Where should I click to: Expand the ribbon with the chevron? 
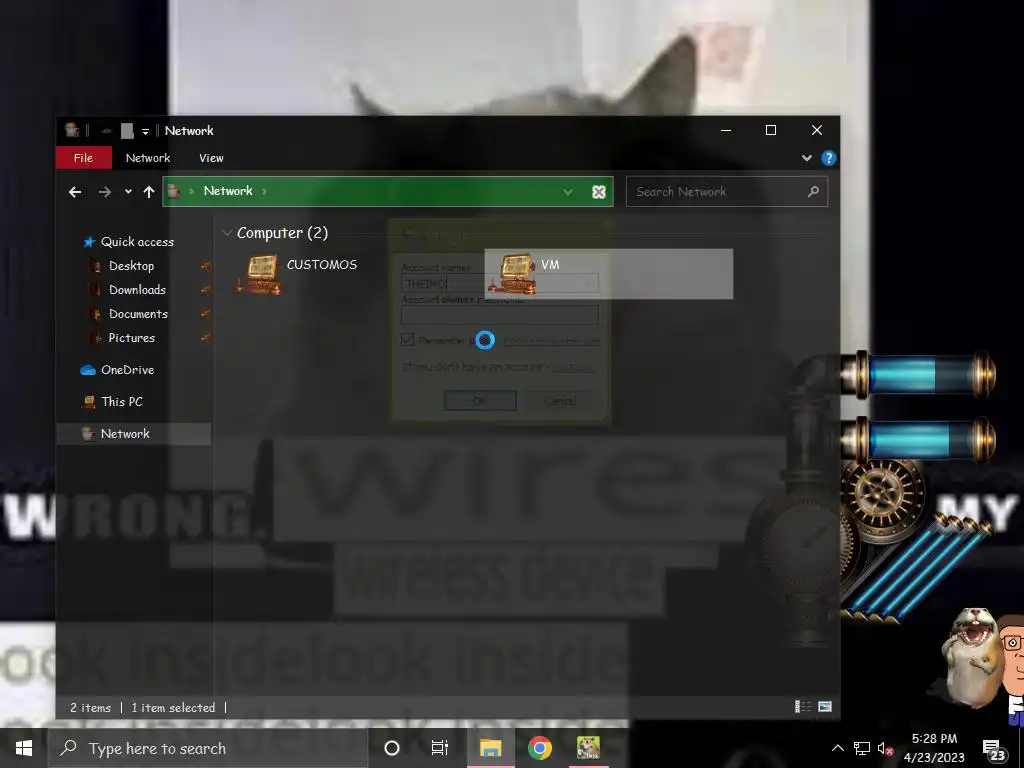807,158
